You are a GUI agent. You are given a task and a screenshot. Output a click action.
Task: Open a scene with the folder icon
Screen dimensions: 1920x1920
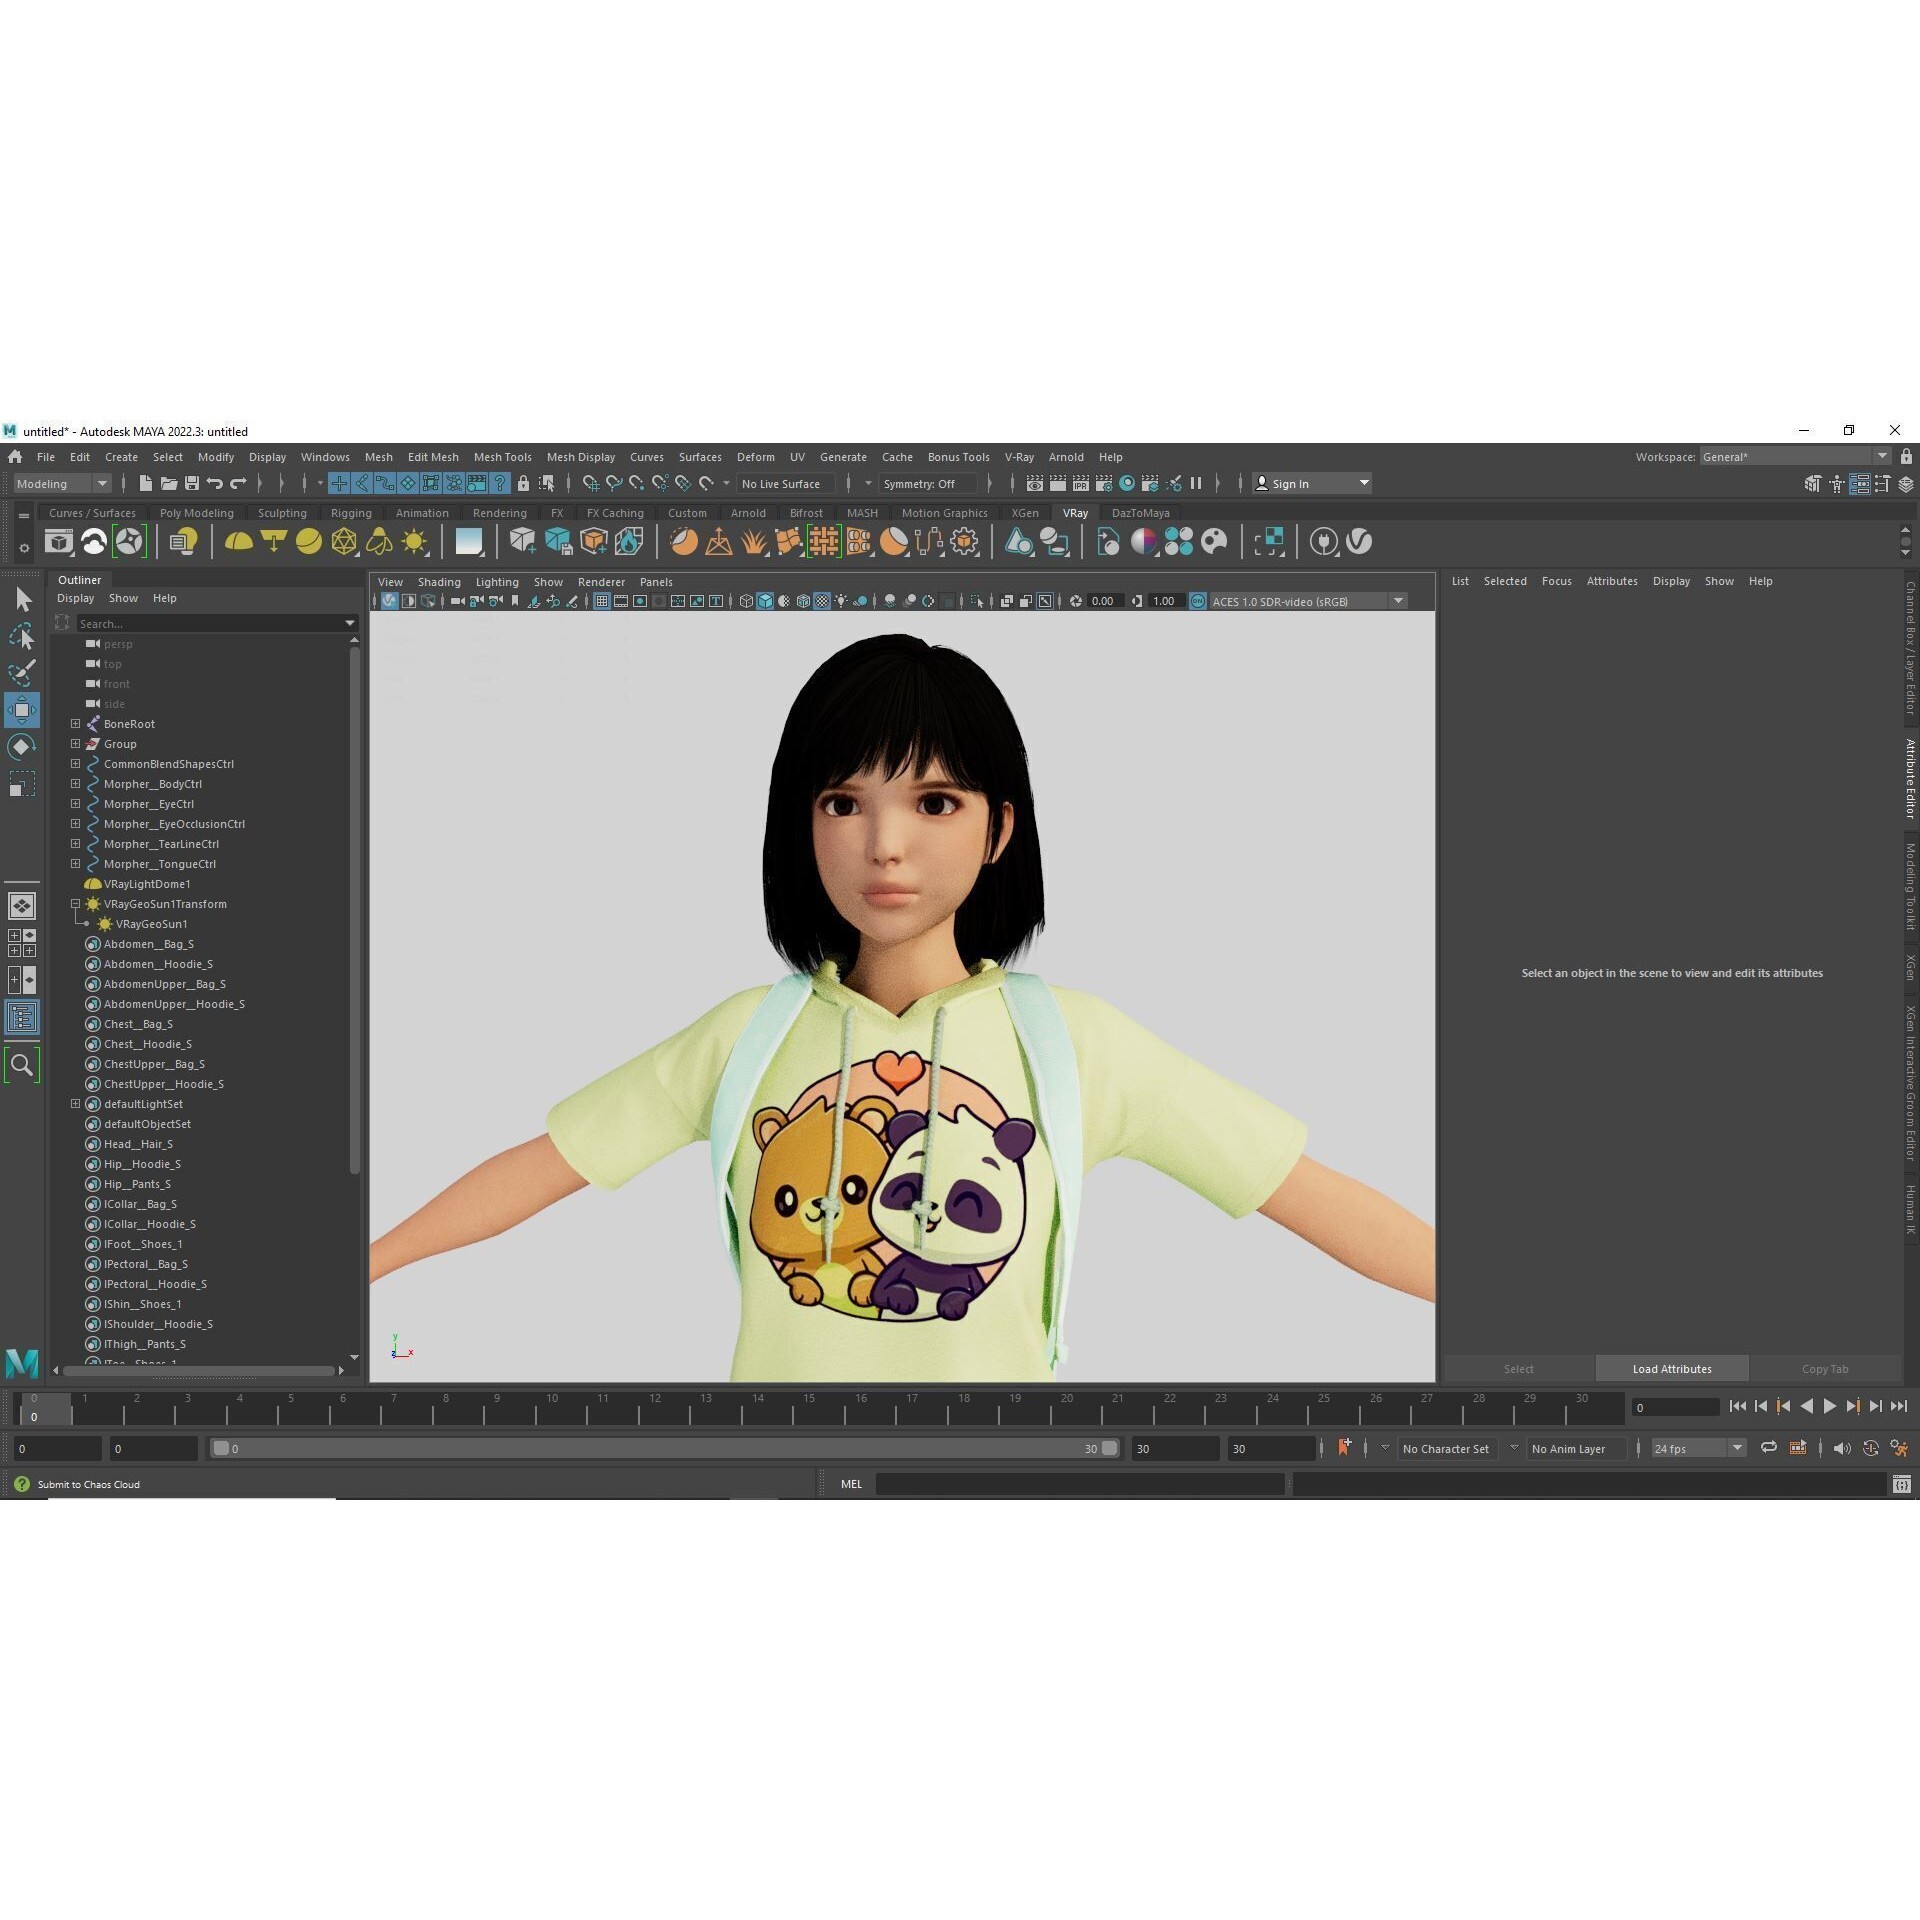(169, 484)
